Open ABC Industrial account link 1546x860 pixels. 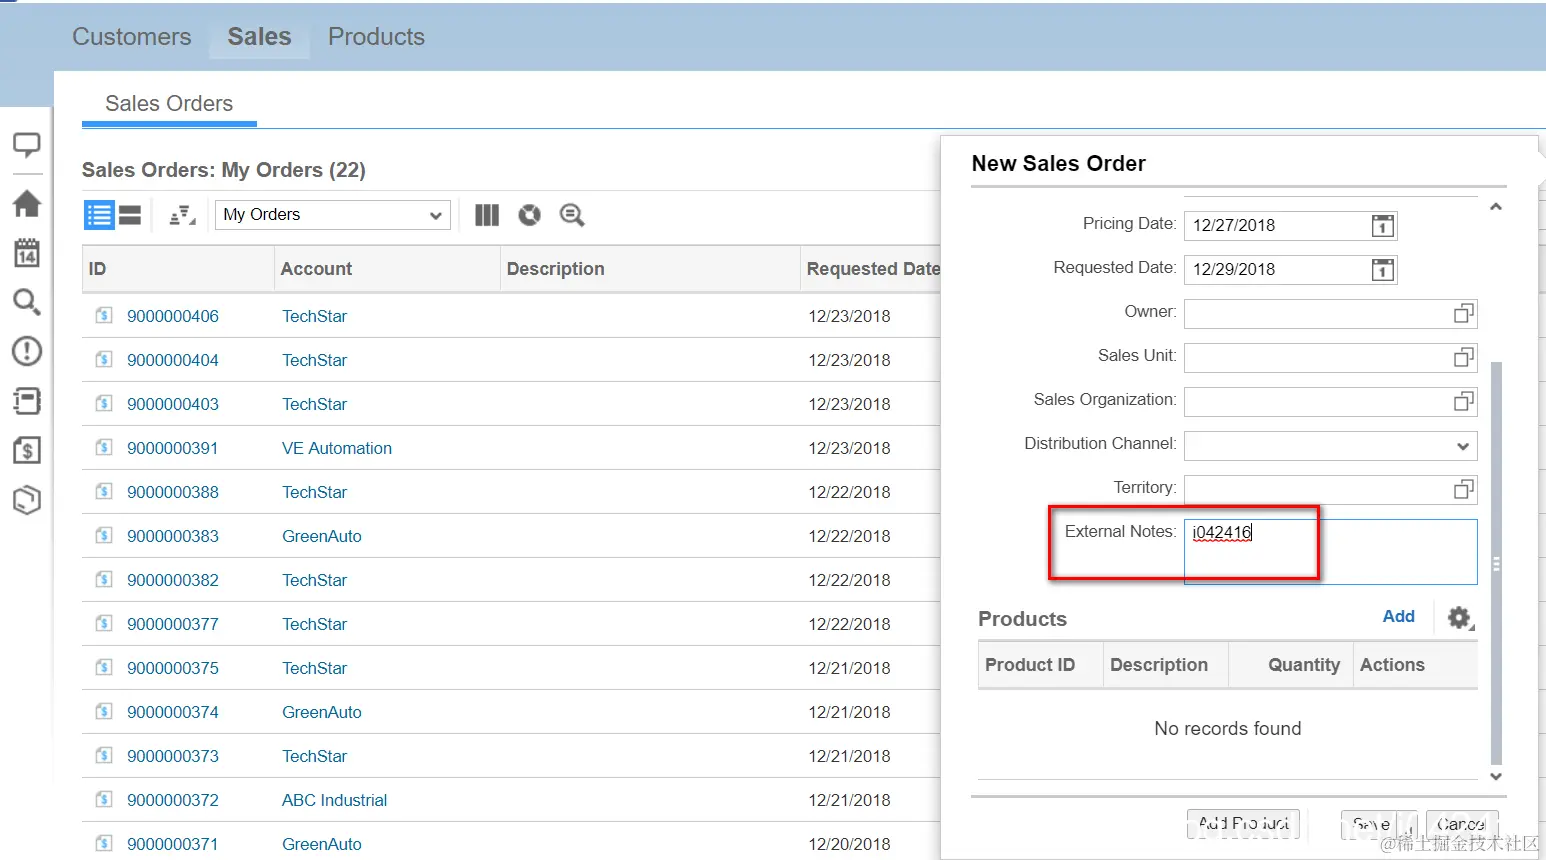(x=334, y=801)
